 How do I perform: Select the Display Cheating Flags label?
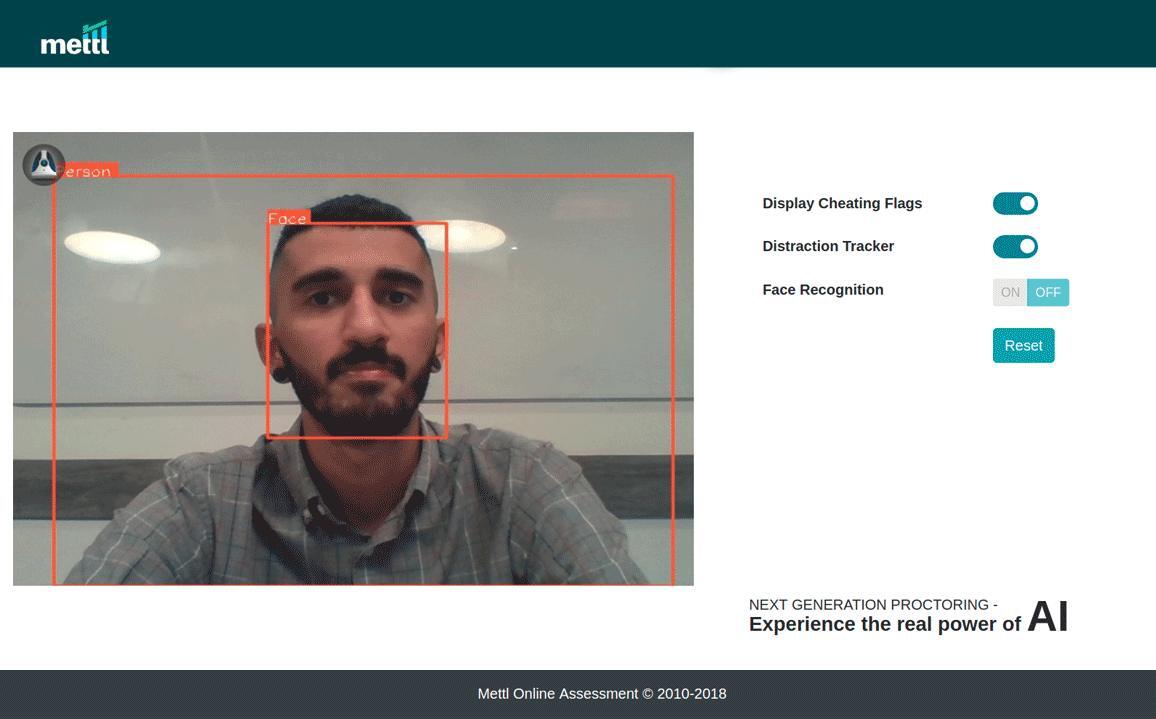click(842, 203)
